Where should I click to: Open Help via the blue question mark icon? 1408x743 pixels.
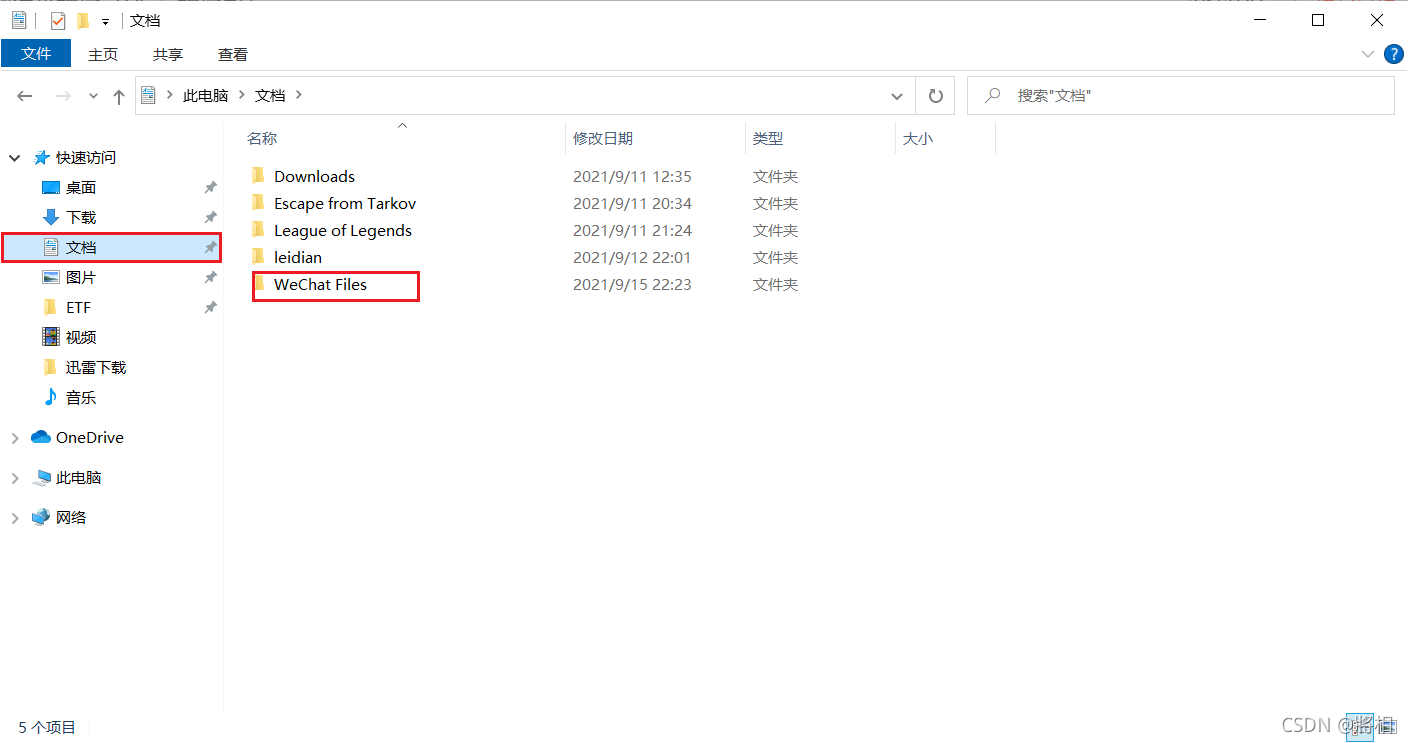pyautogui.click(x=1394, y=54)
